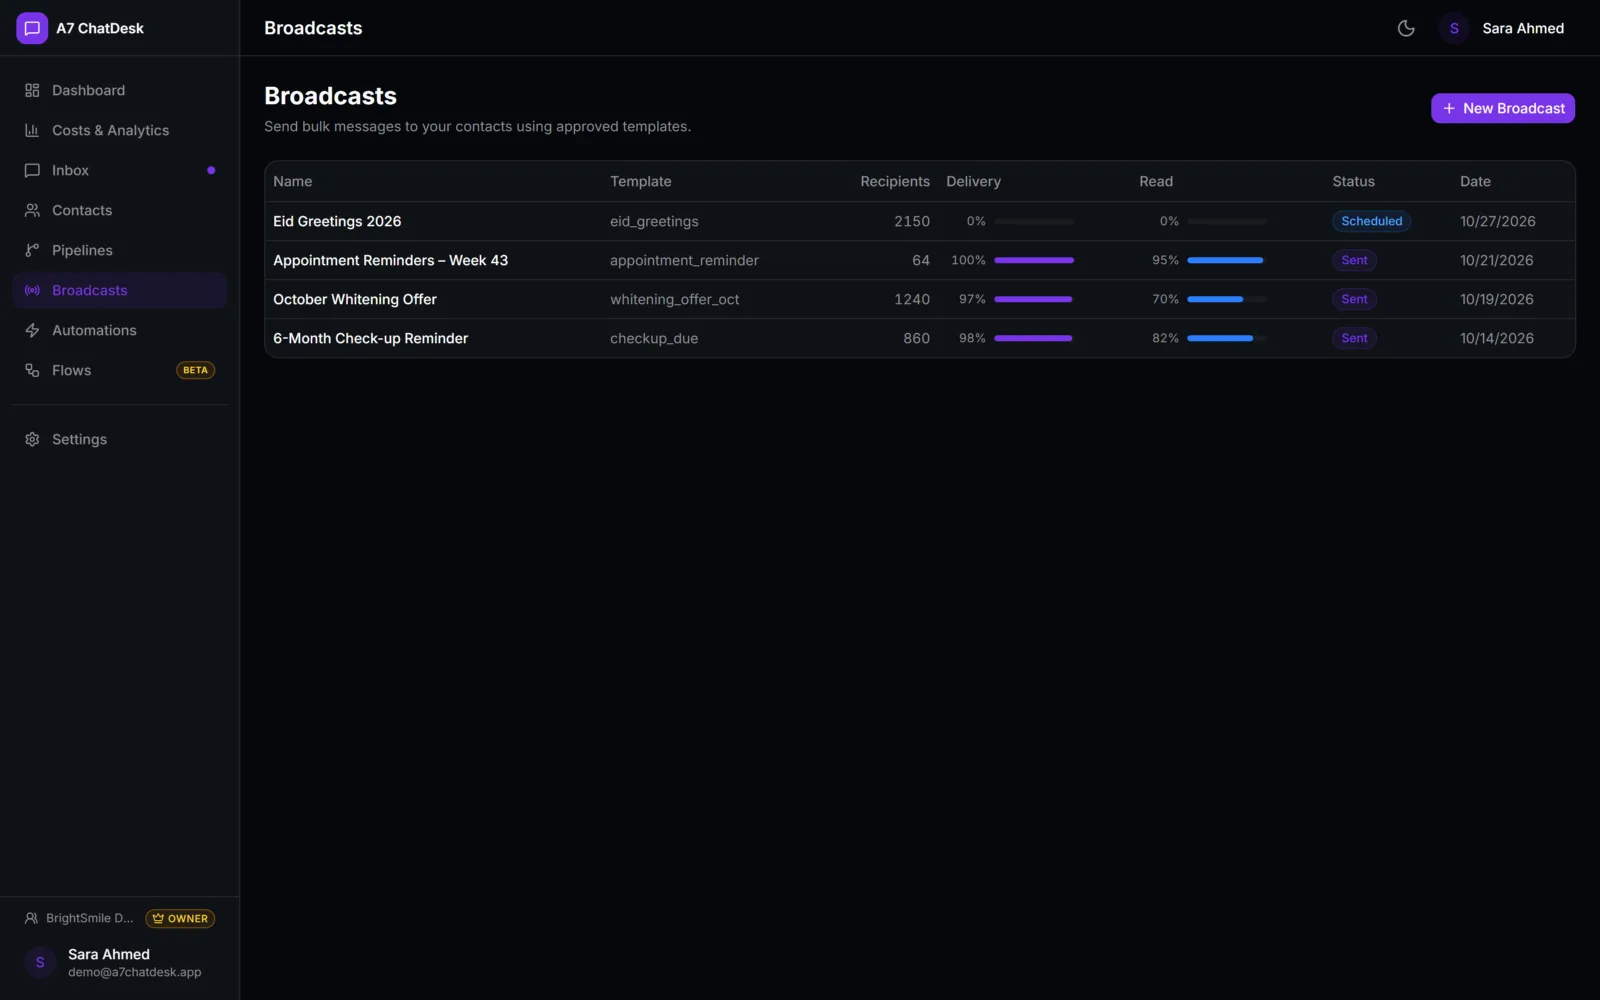The height and width of the screenshot is (1000, 1600).
Task: Click the recipients count 2150
Action: 912,221
